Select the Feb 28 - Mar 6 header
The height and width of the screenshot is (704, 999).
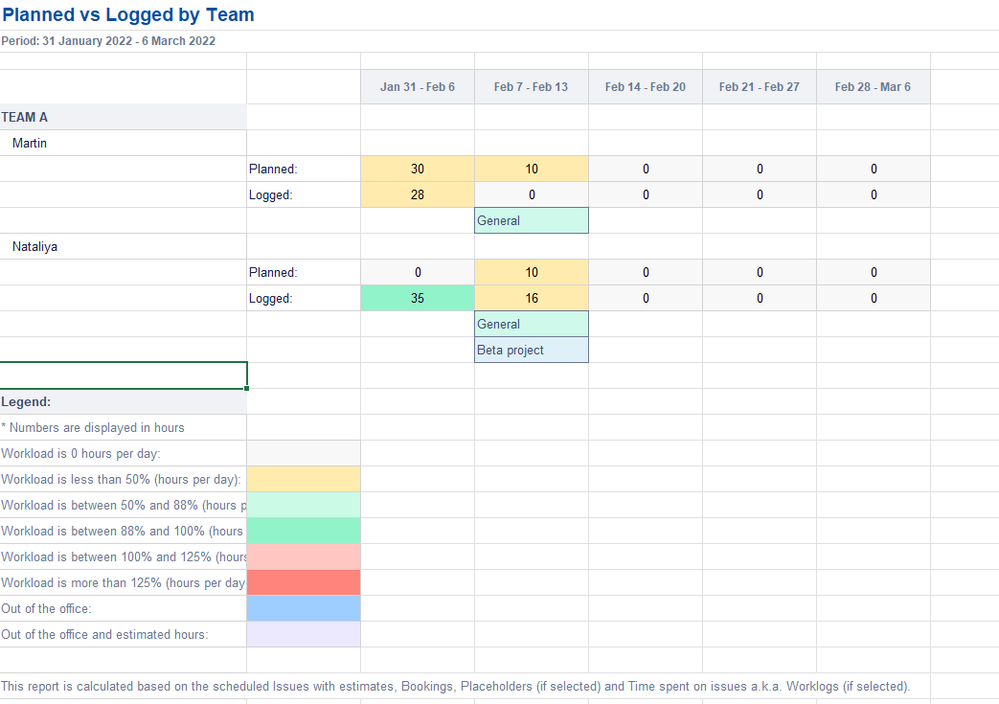(x=873, y=87)
